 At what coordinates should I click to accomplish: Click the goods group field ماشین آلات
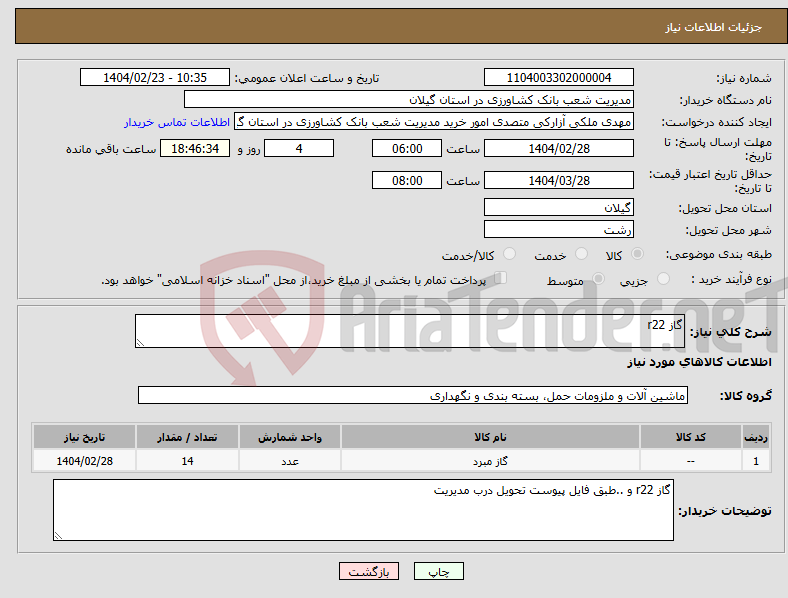[x=413, y=395]
